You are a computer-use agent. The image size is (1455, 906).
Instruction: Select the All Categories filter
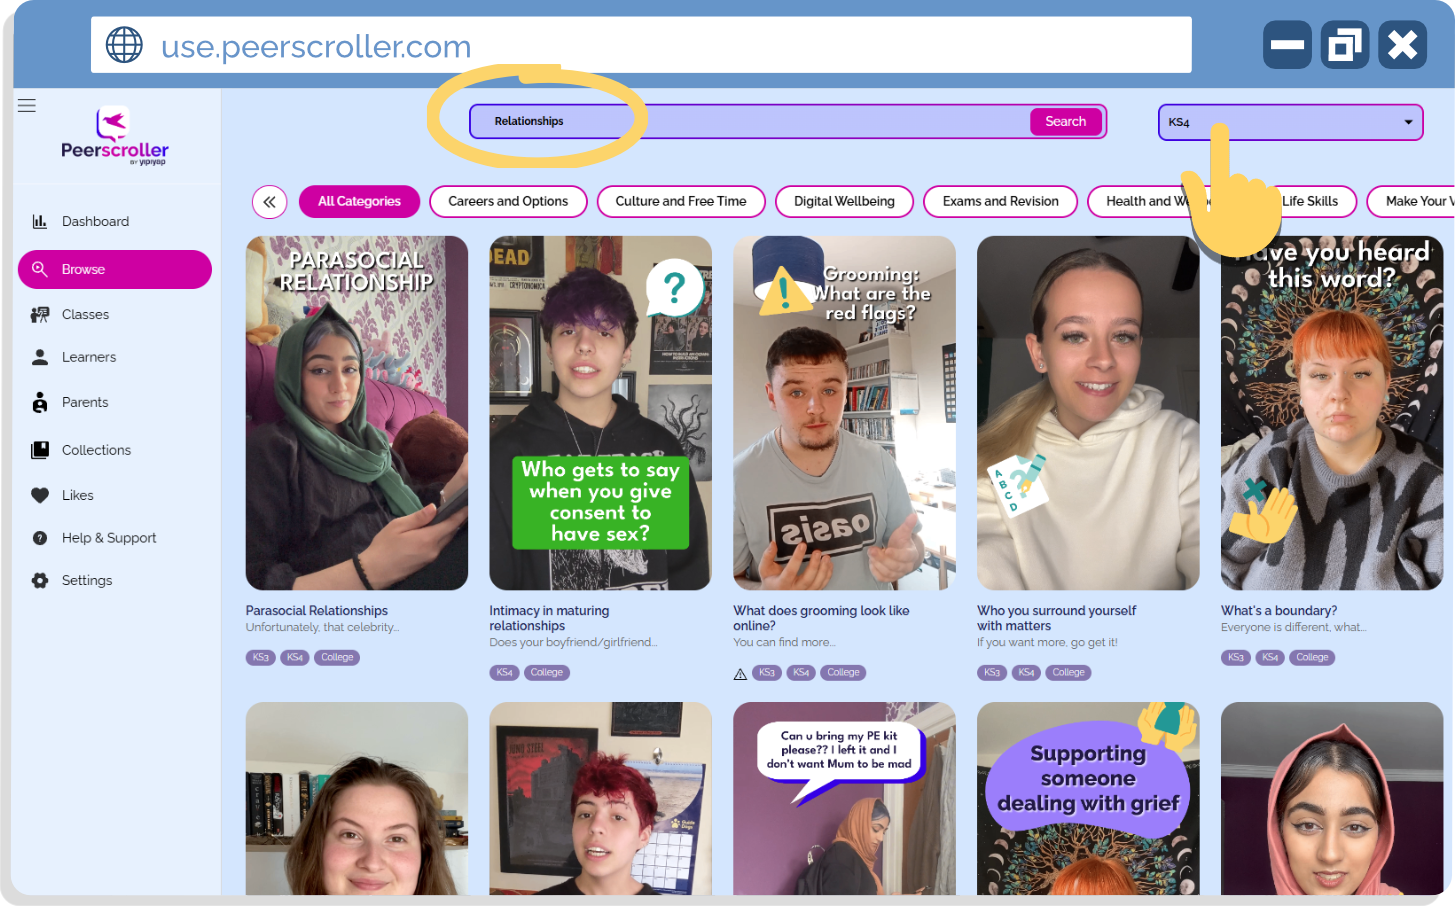pos(359,201)
